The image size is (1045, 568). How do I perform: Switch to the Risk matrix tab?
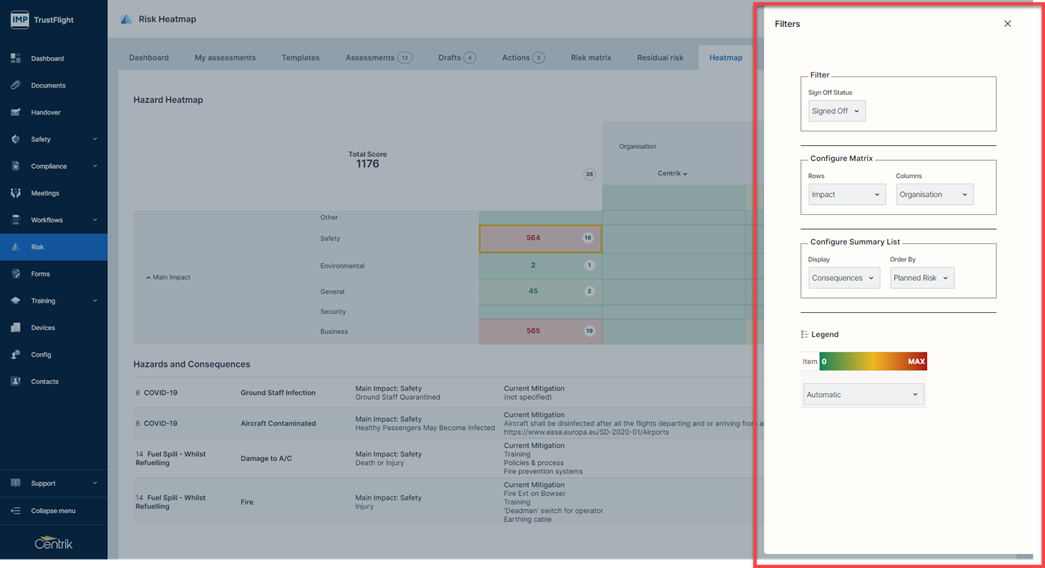(x=591, y=58)
